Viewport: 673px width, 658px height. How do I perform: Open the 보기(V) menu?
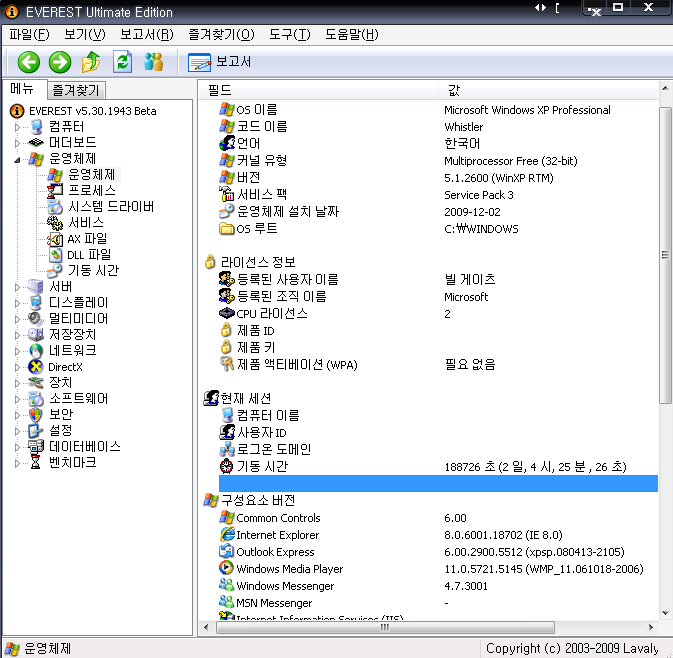click(x=85, y=34)
